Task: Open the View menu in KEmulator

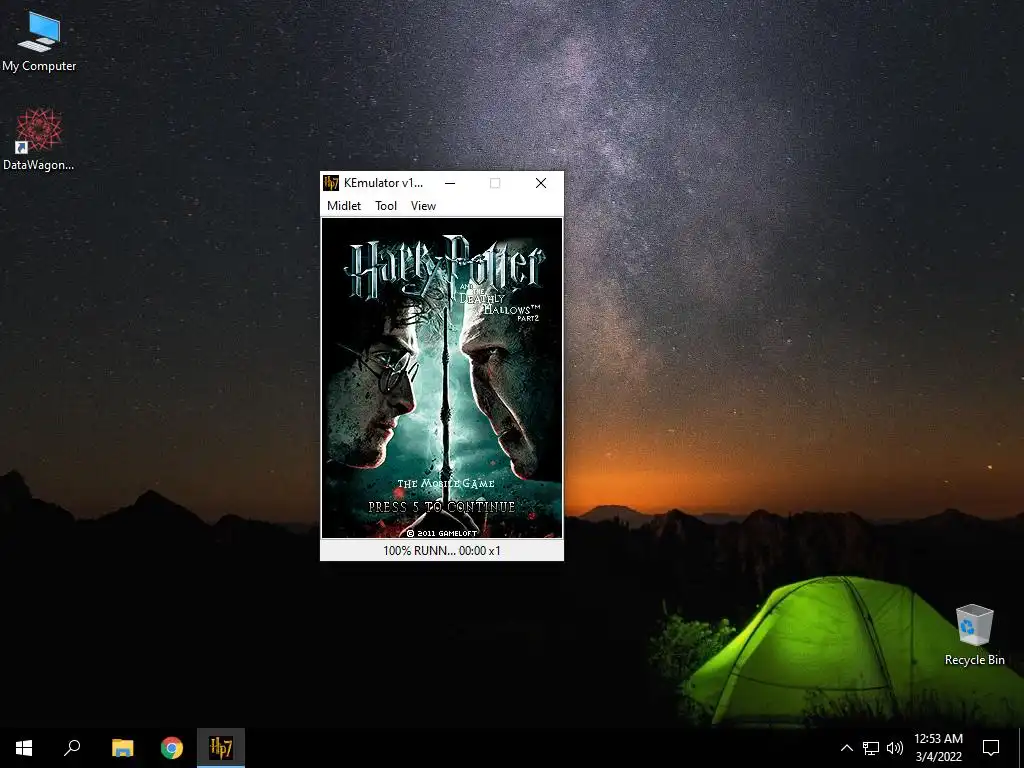Action: coord(423,206)
